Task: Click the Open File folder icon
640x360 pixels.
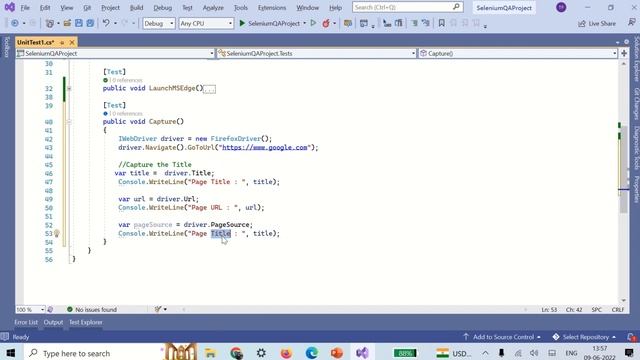Action: point(67,23)
